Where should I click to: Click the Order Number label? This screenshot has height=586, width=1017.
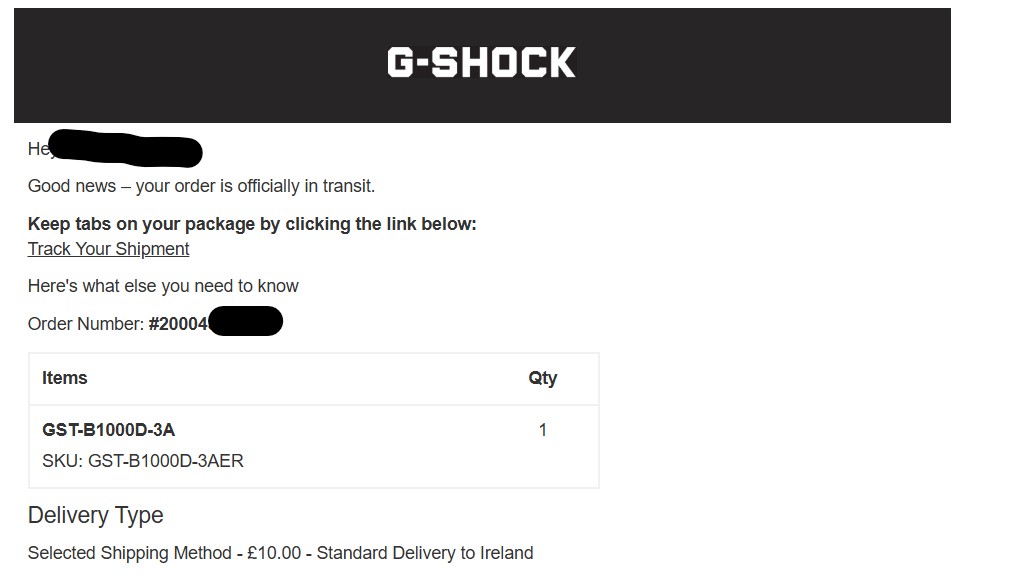coord(86,324)
